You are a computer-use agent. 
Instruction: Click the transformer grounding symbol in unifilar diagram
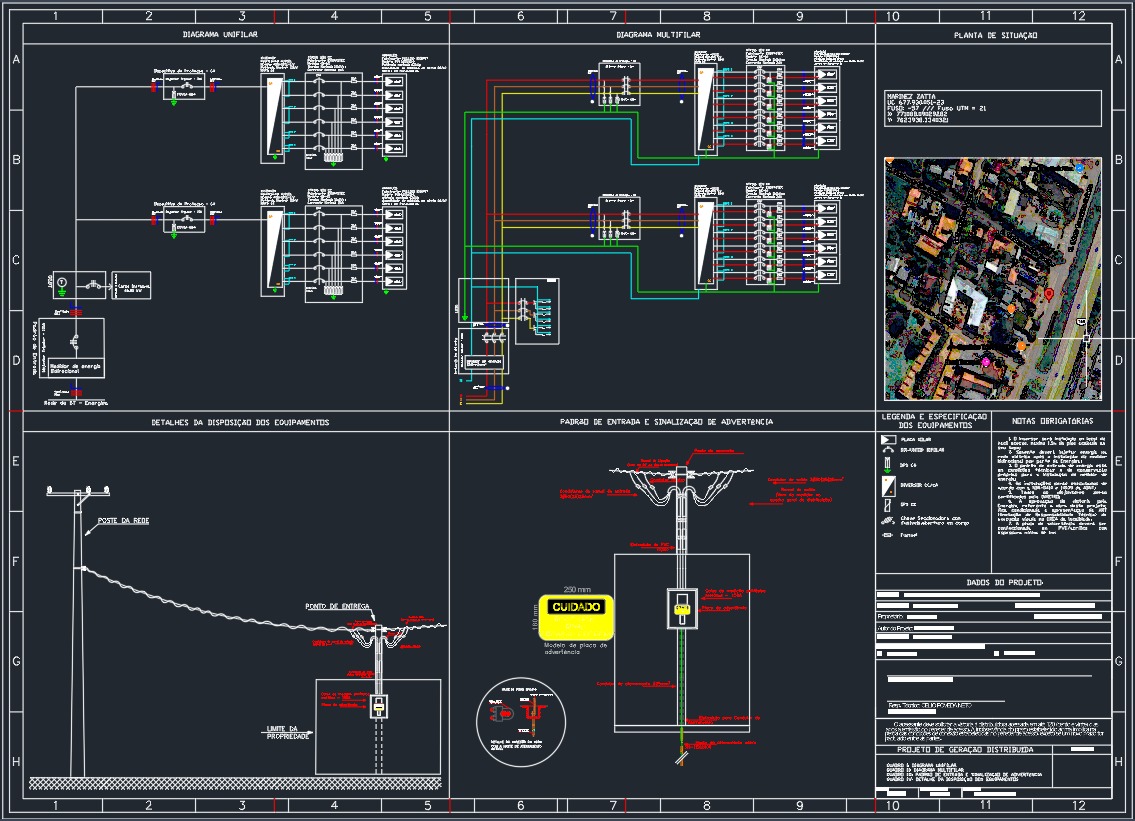click(62, 286)
